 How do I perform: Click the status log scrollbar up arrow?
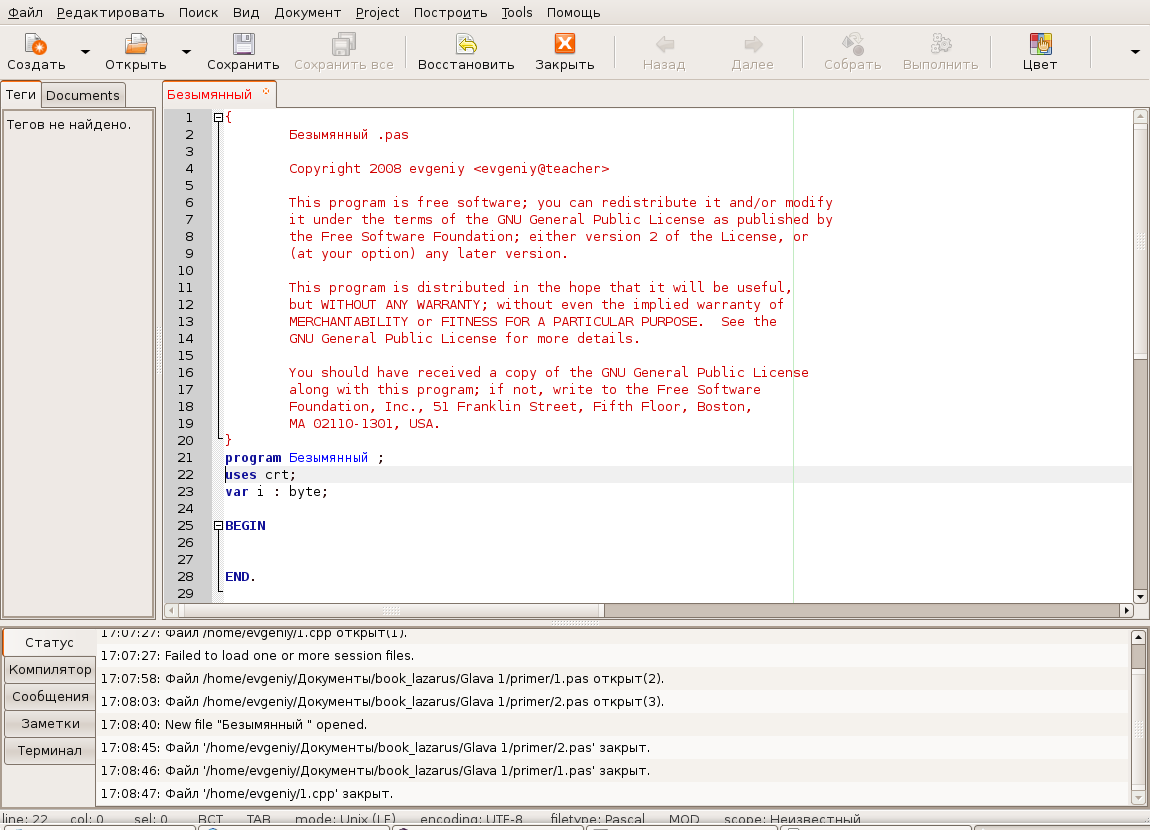click(x=1138, y=637)
